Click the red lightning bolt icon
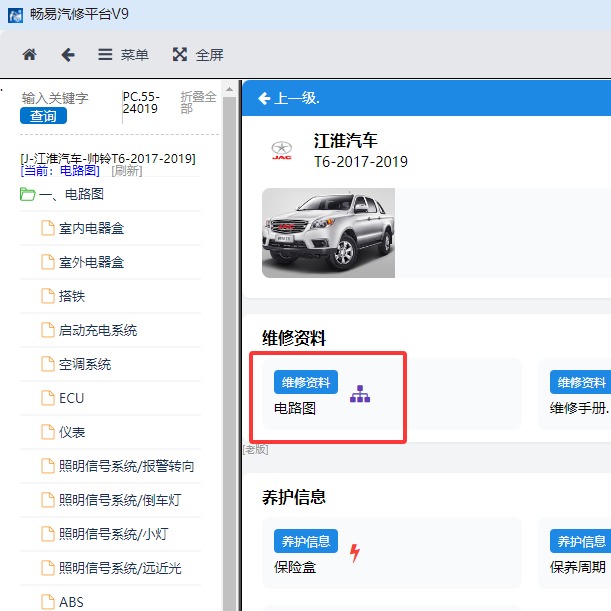 coord(355,553)
